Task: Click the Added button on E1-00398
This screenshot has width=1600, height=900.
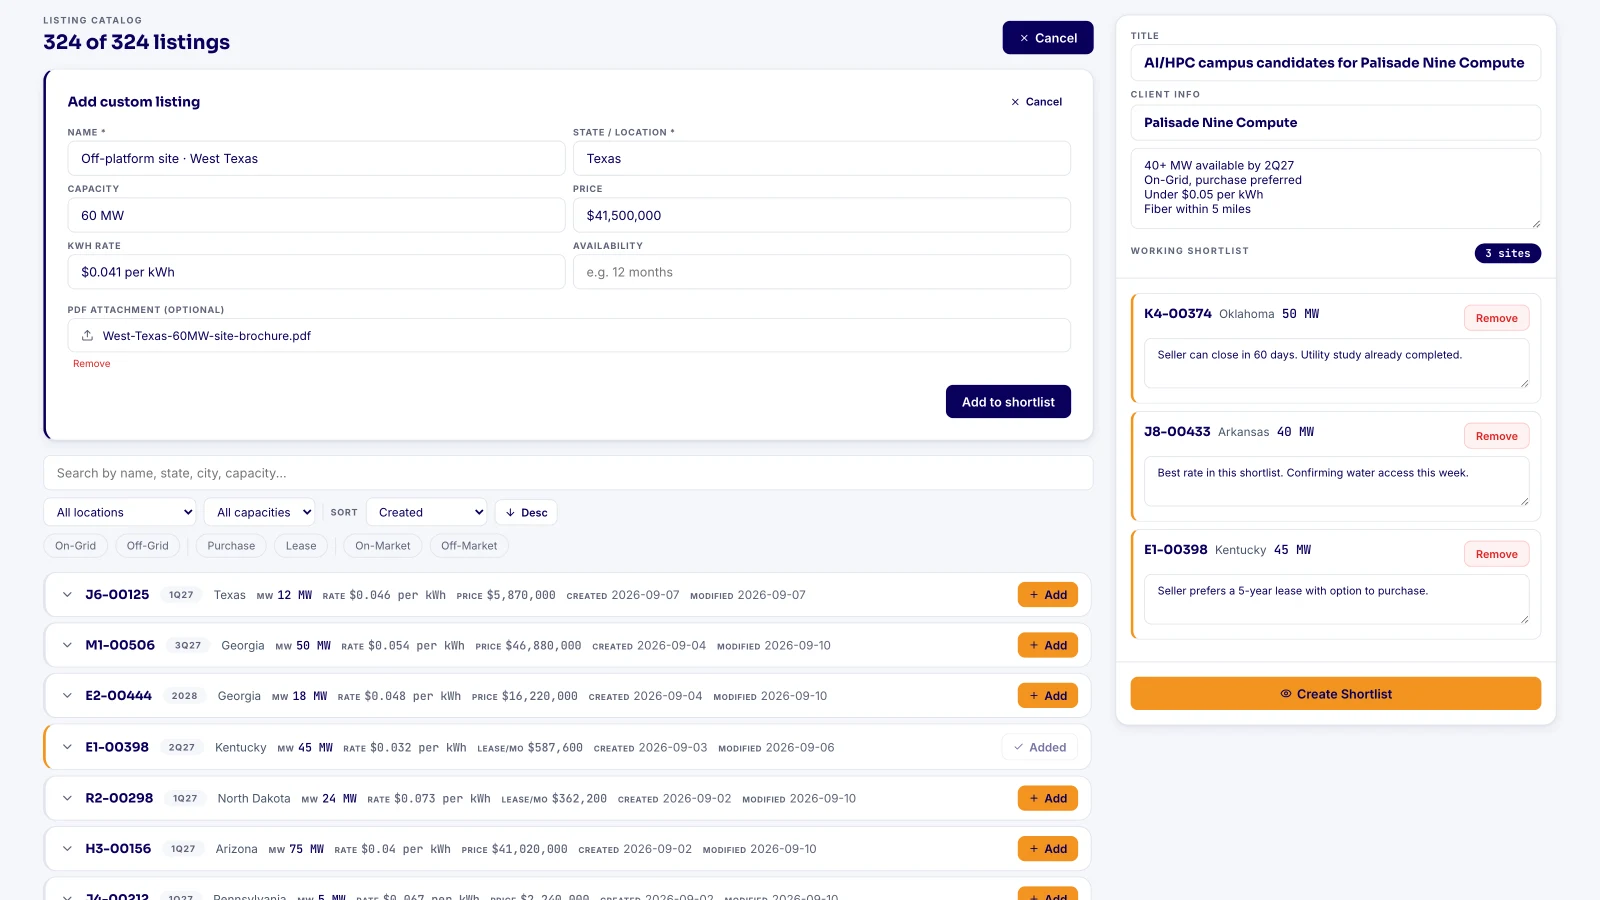Action: coord(1040,748)
